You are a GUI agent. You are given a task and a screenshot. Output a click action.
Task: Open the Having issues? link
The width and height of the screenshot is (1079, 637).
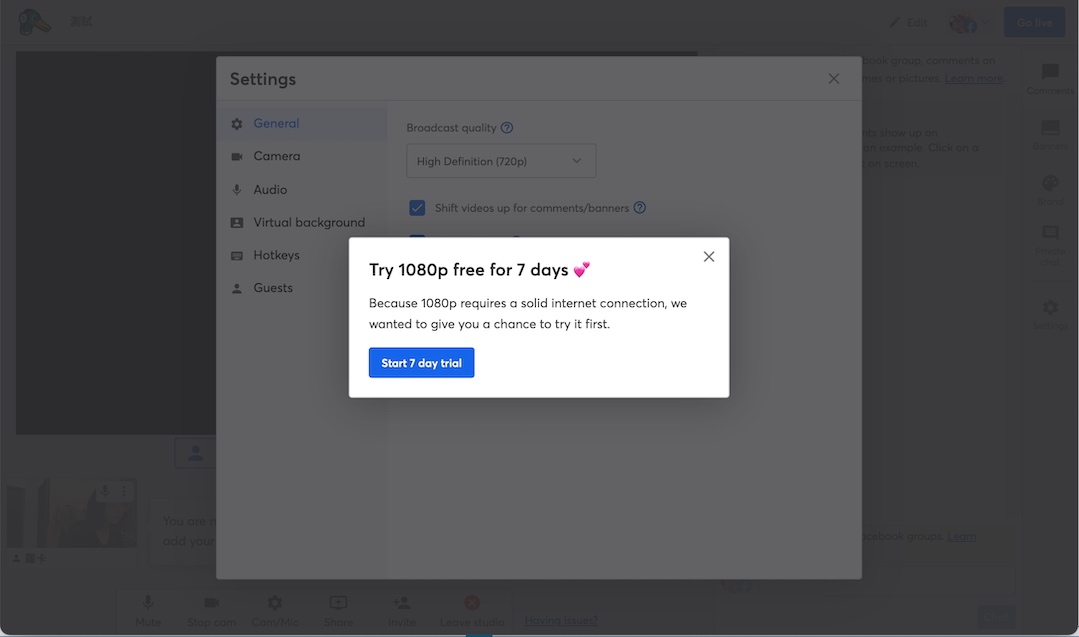(x=561, y=620)
